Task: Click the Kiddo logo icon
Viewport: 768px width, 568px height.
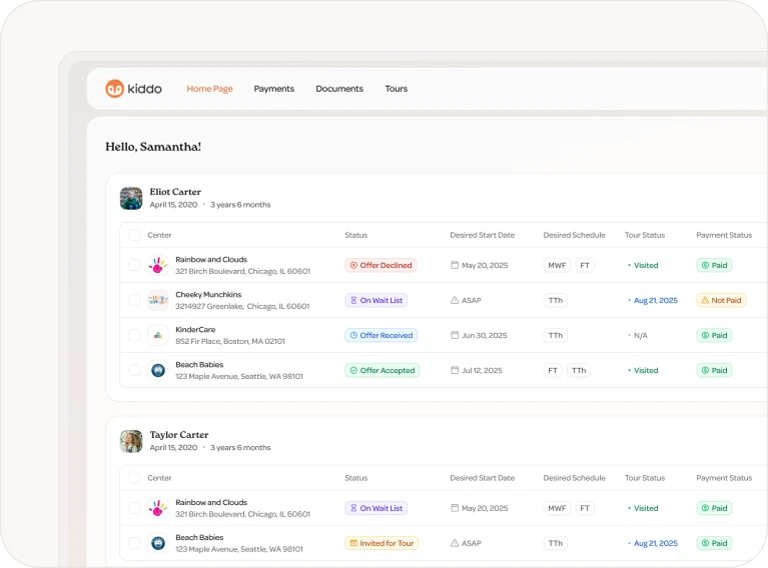Action: [x=115, y=89]
